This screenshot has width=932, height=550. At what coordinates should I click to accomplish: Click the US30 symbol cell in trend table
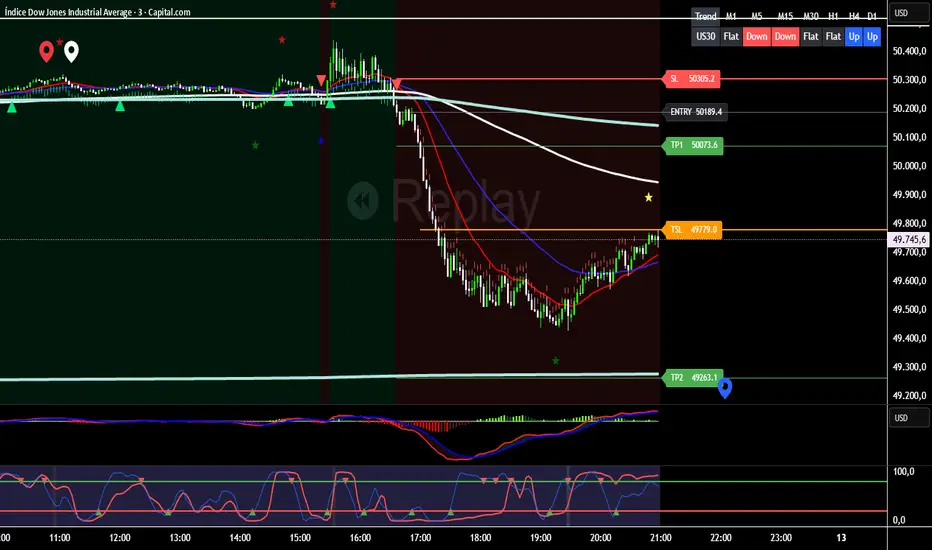(x=706, y=36)
